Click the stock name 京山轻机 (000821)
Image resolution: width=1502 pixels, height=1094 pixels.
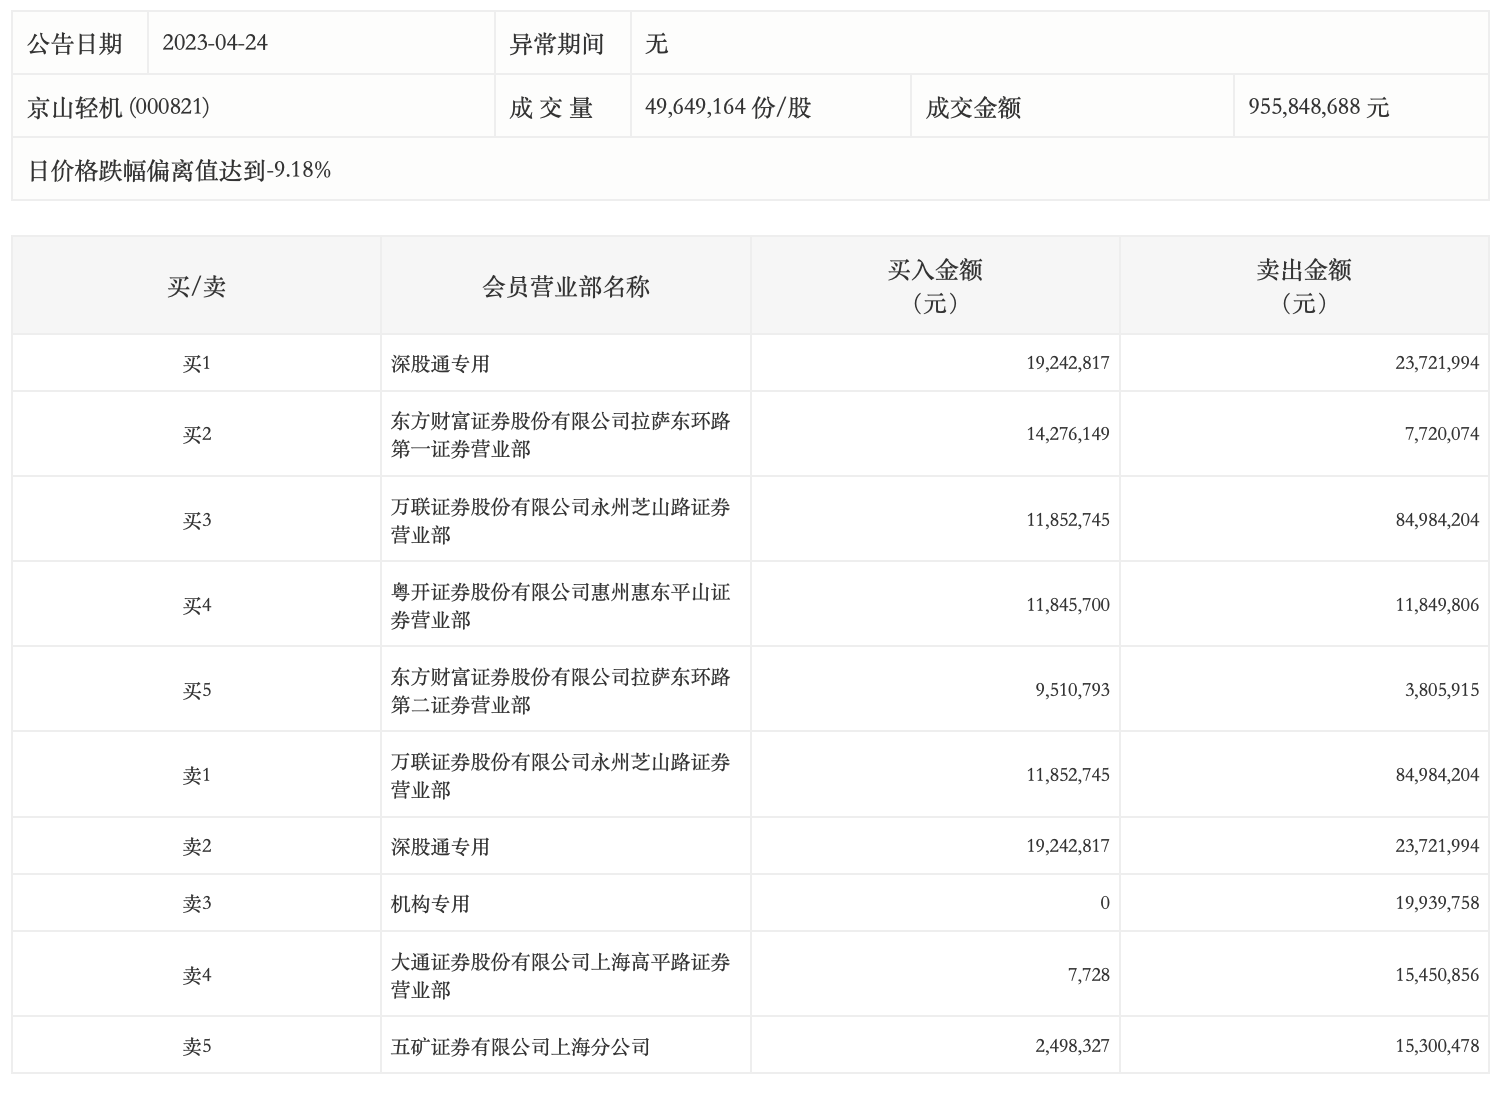tap(118, 107)
